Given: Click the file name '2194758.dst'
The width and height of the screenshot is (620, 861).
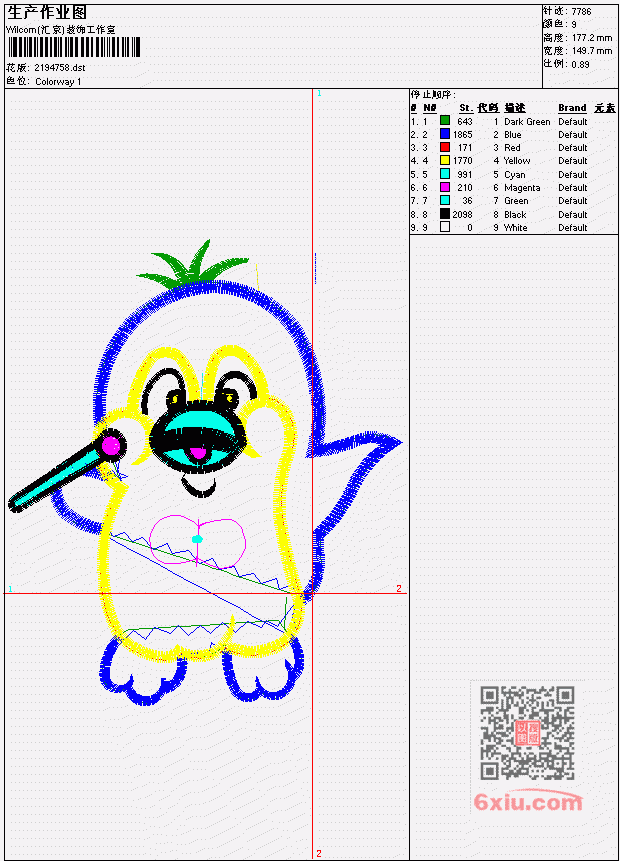Looking at the screenshot, I should pyautogui.click(x=60, y=68).
